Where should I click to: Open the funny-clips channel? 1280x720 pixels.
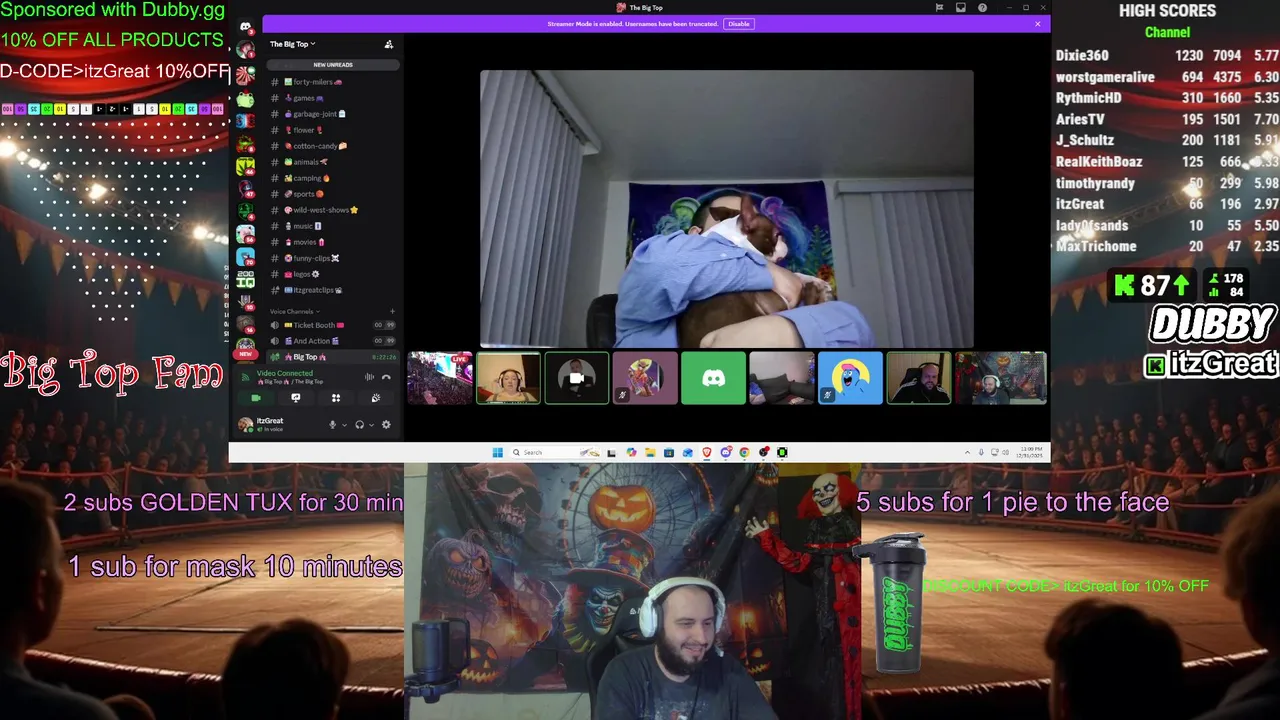[334, 258]
